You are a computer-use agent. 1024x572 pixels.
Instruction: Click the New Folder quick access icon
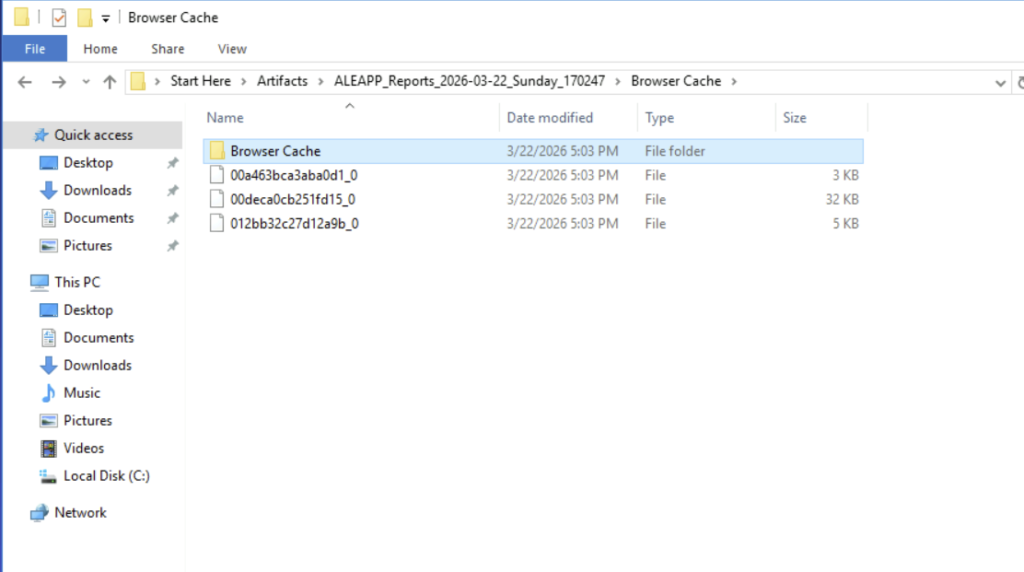[x=85, y=17]
